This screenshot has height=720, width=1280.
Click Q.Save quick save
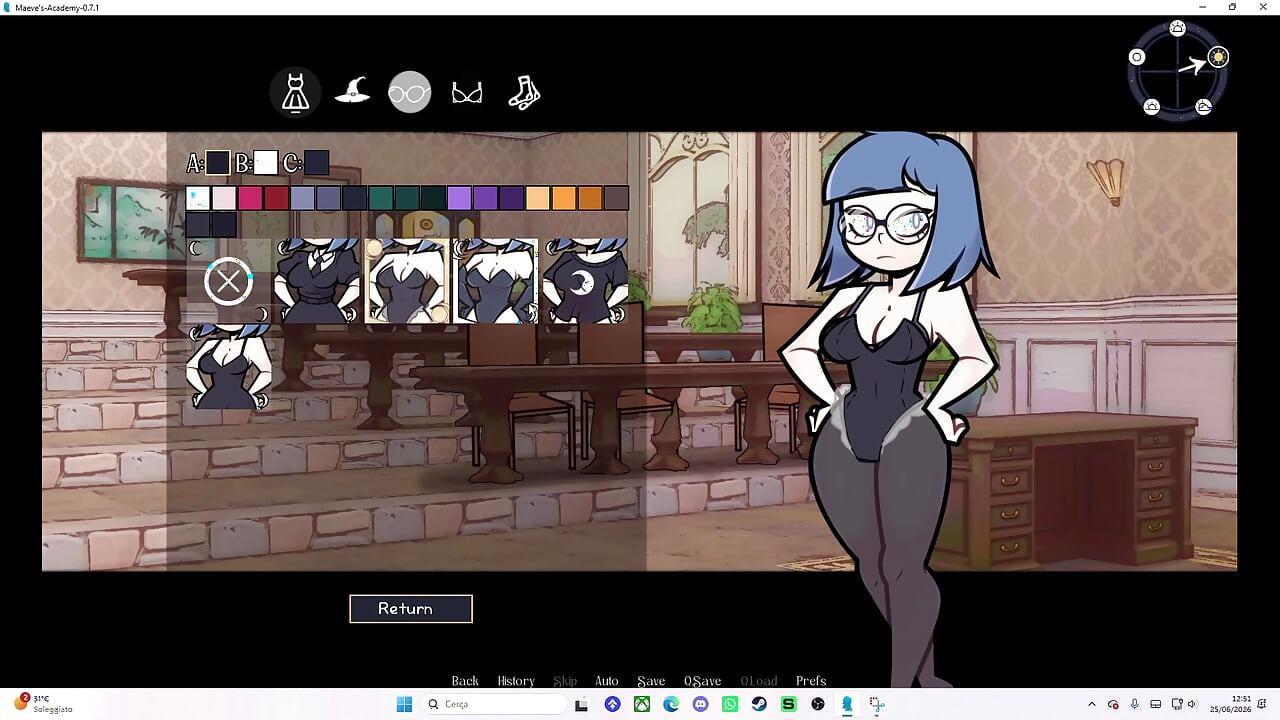[702, 681]
